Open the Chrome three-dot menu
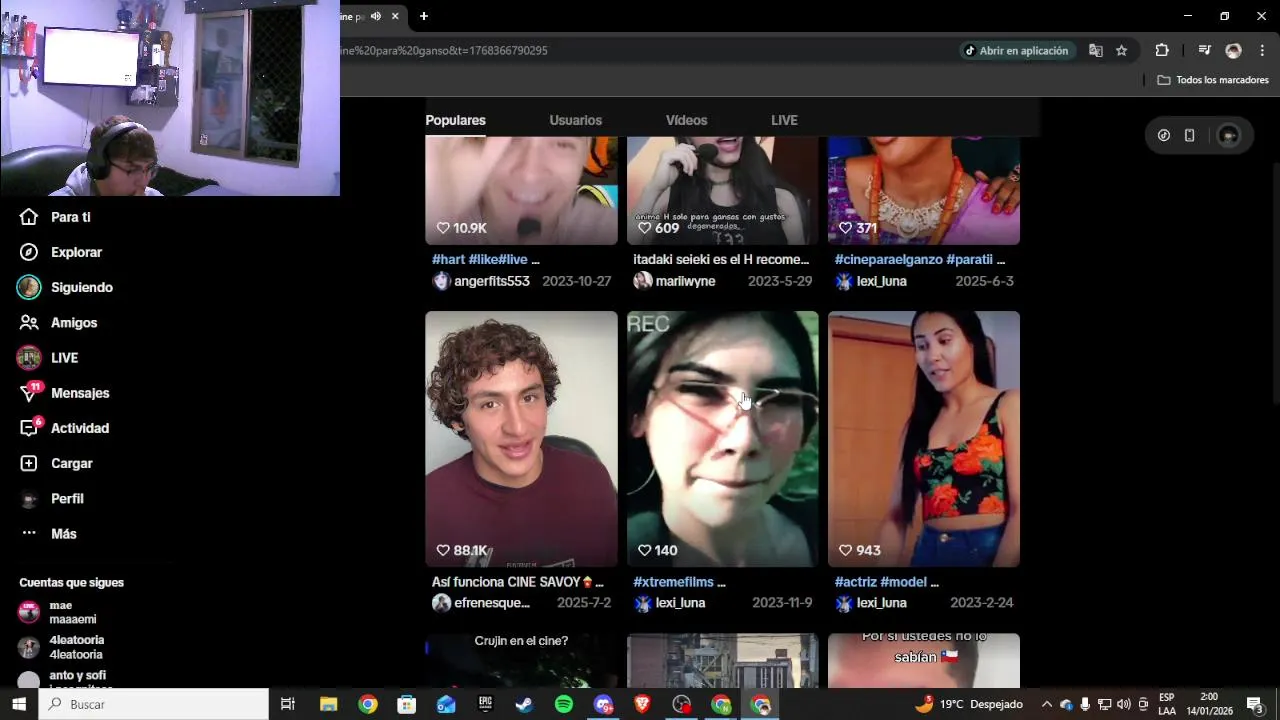The height and width of the screenshot is (720, 1280). (1262, 50)
